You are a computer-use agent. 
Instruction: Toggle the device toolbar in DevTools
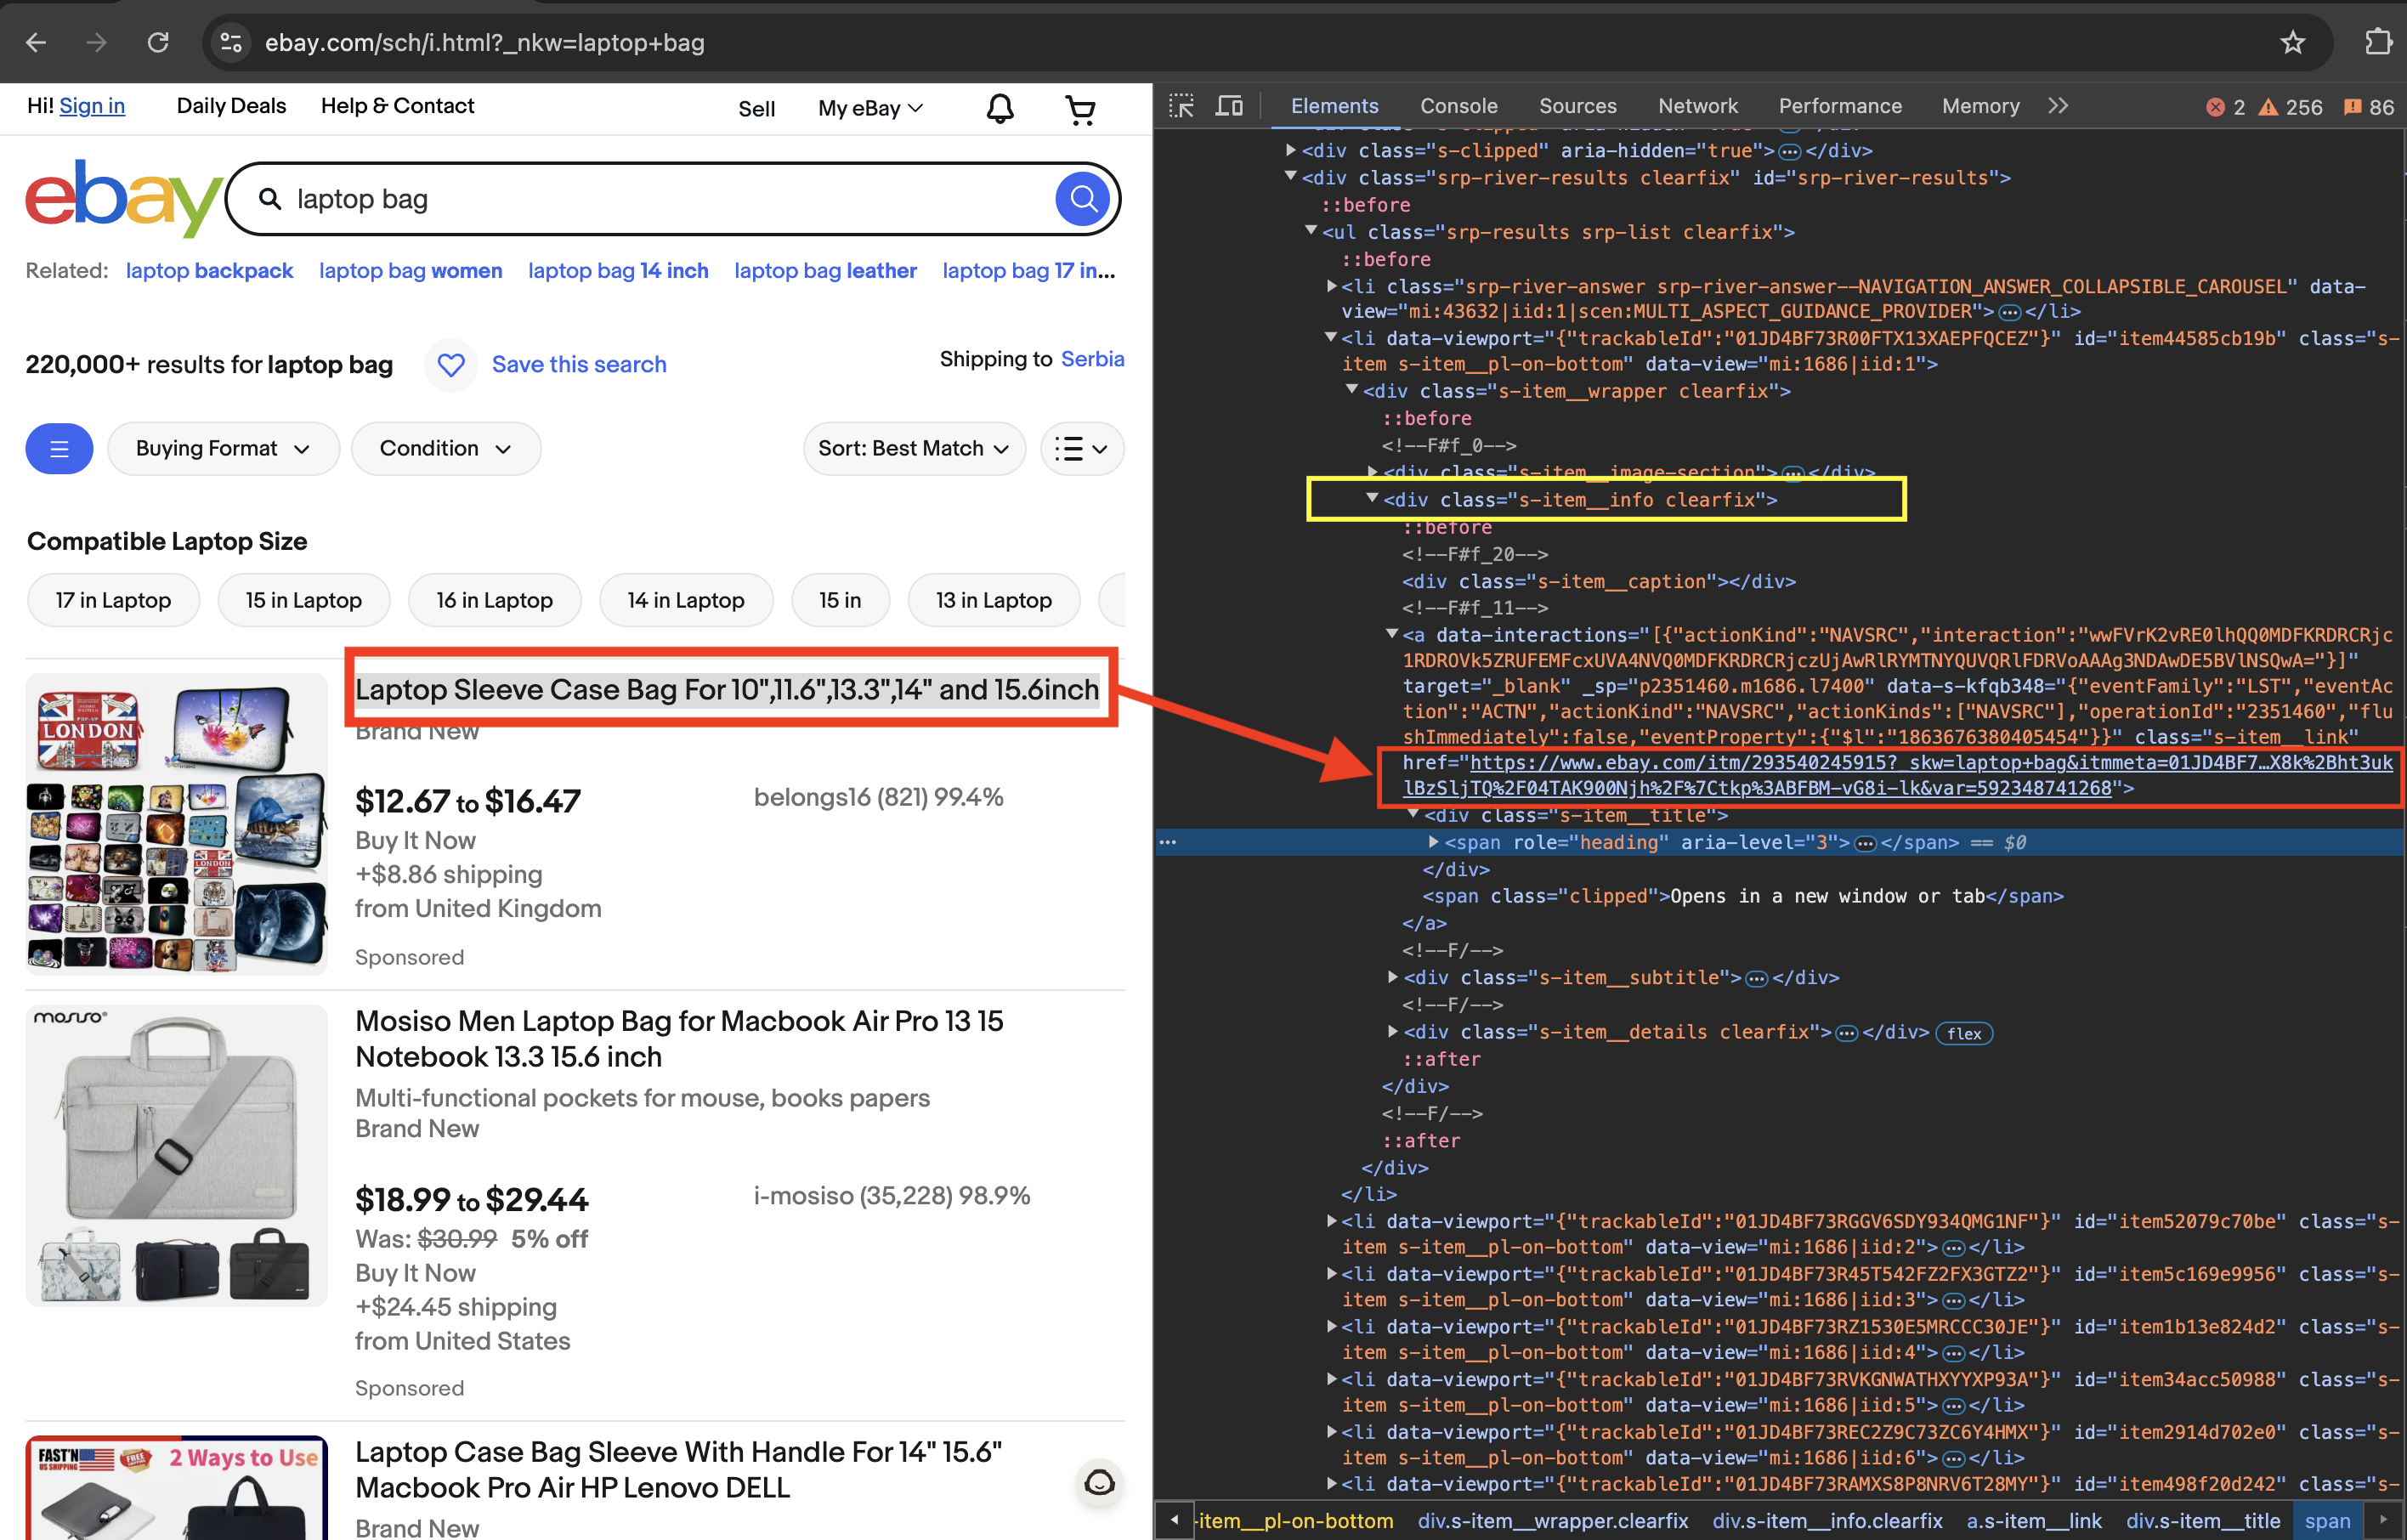1229,105
